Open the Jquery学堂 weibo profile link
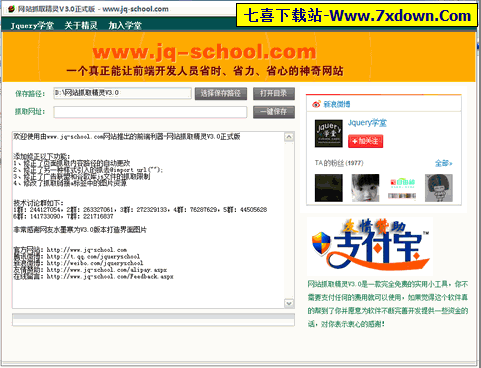Viewport: 481px width, 368px height. (367, 123)
